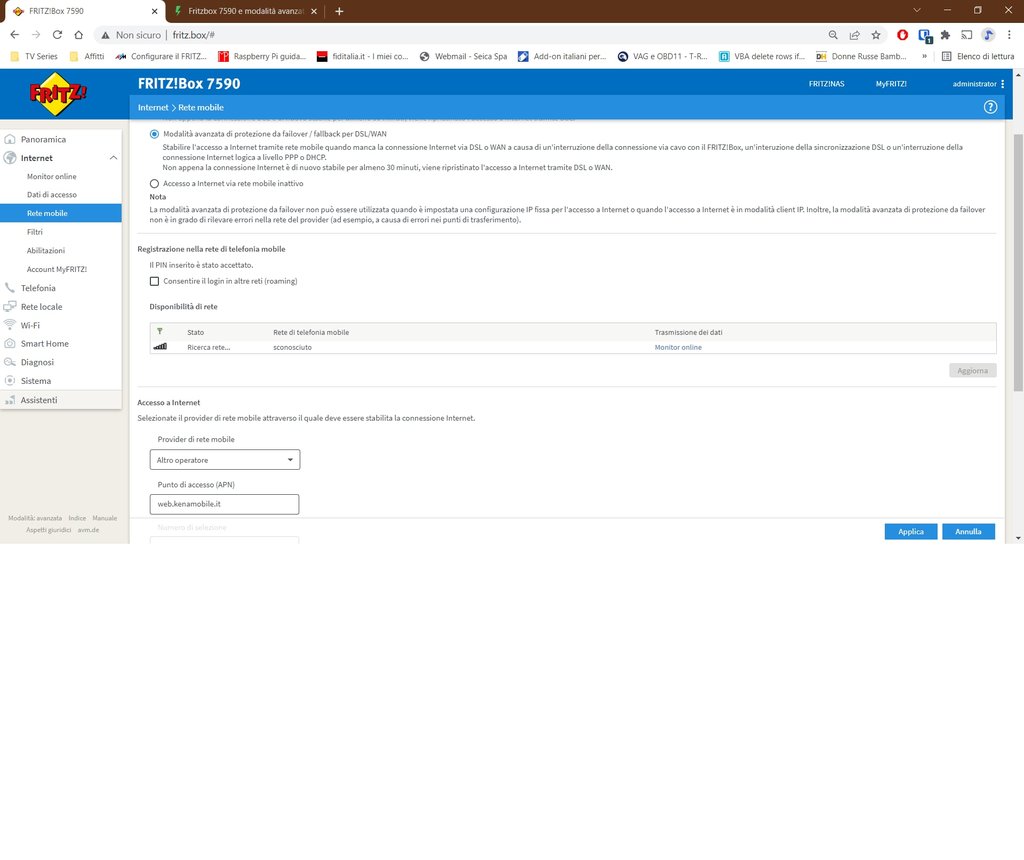The width and height of the screenshot is (1024, 860).
Task: Open avm.de footer link
Action: 88,530
